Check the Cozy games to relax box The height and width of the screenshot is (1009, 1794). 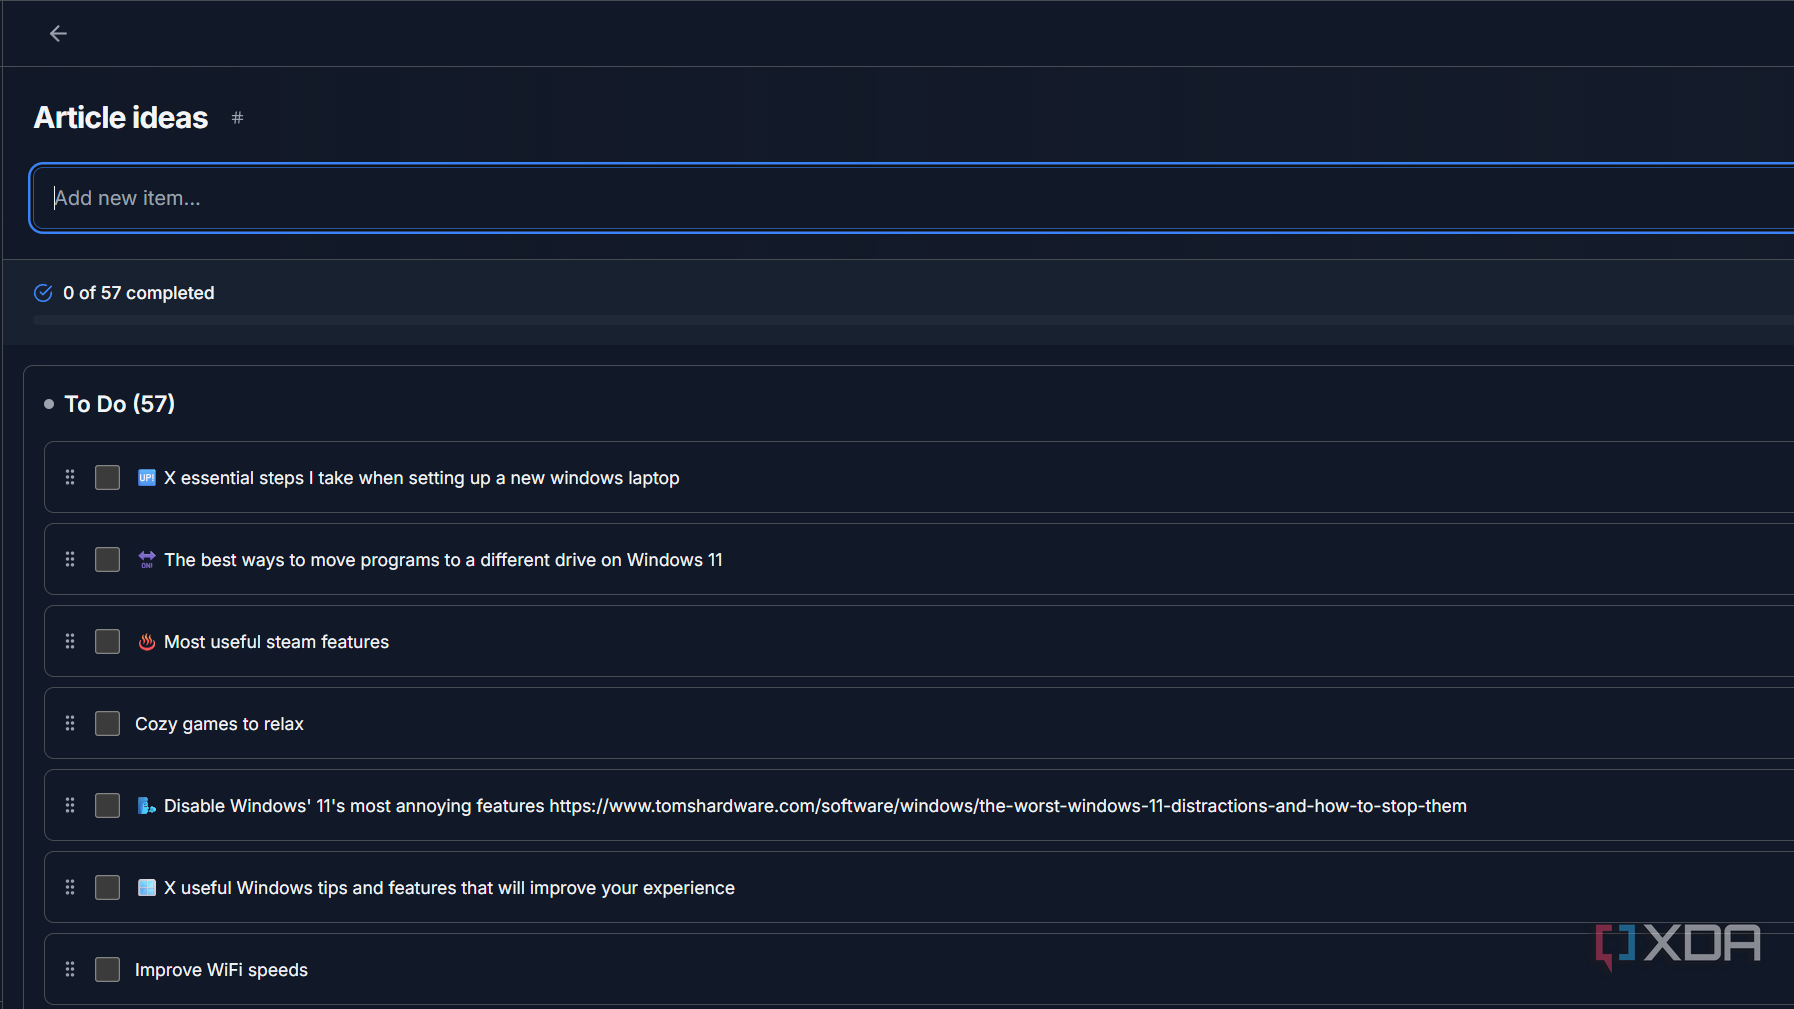(x=107, y=723)
